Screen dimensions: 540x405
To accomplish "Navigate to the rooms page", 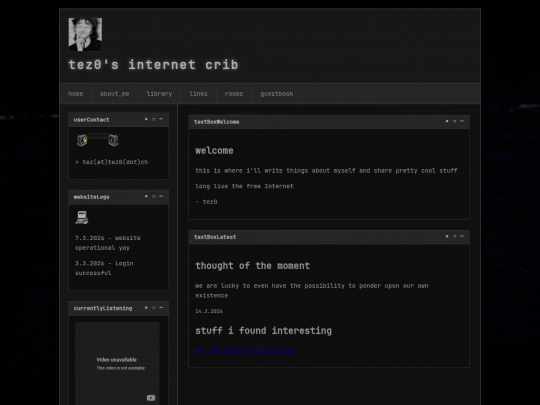I will pos(234,94).
